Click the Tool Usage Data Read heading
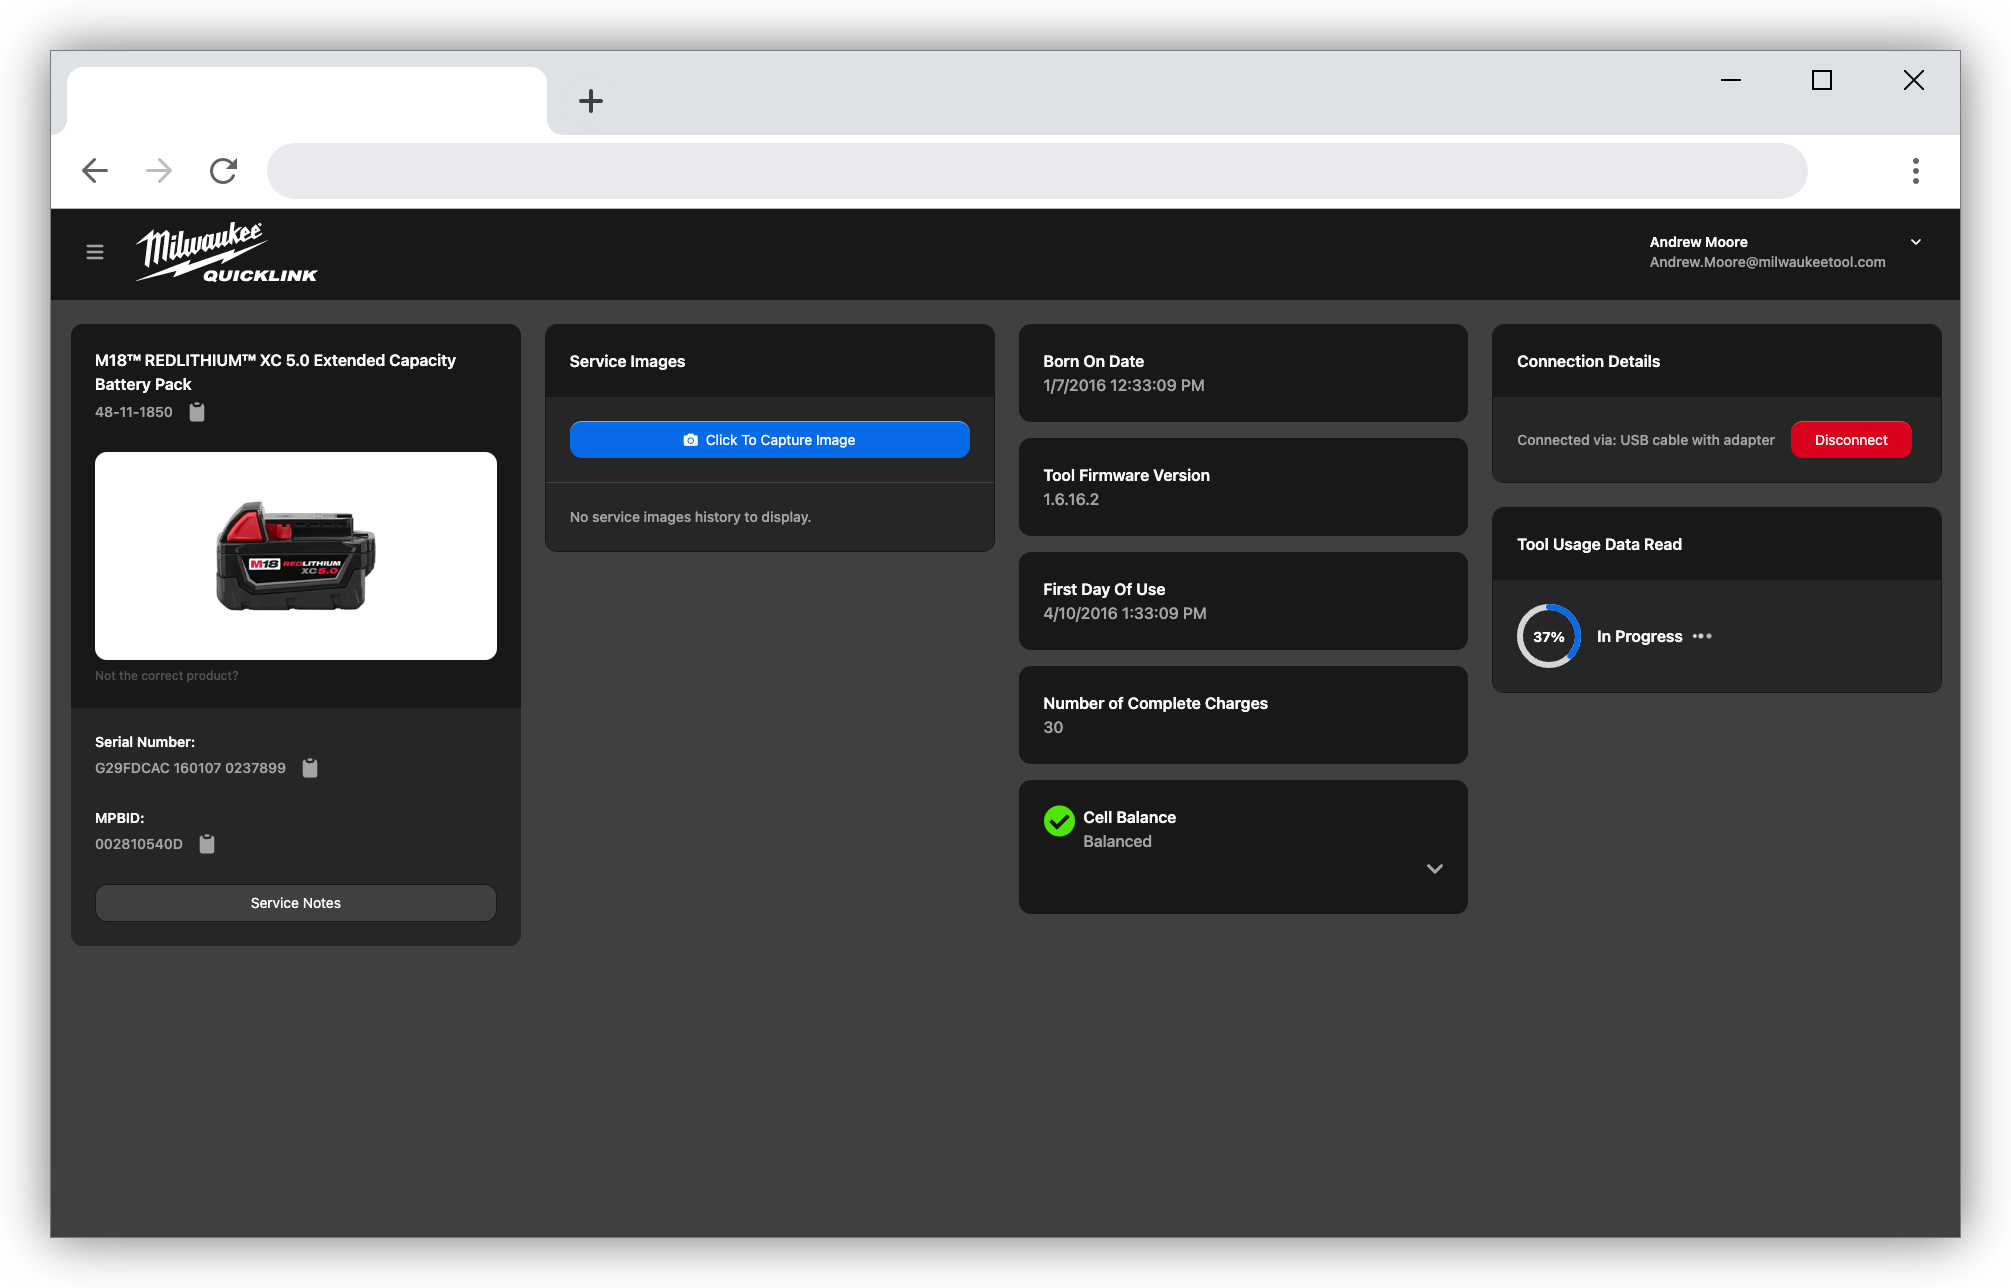2011x1288 pixels. 1599,544
